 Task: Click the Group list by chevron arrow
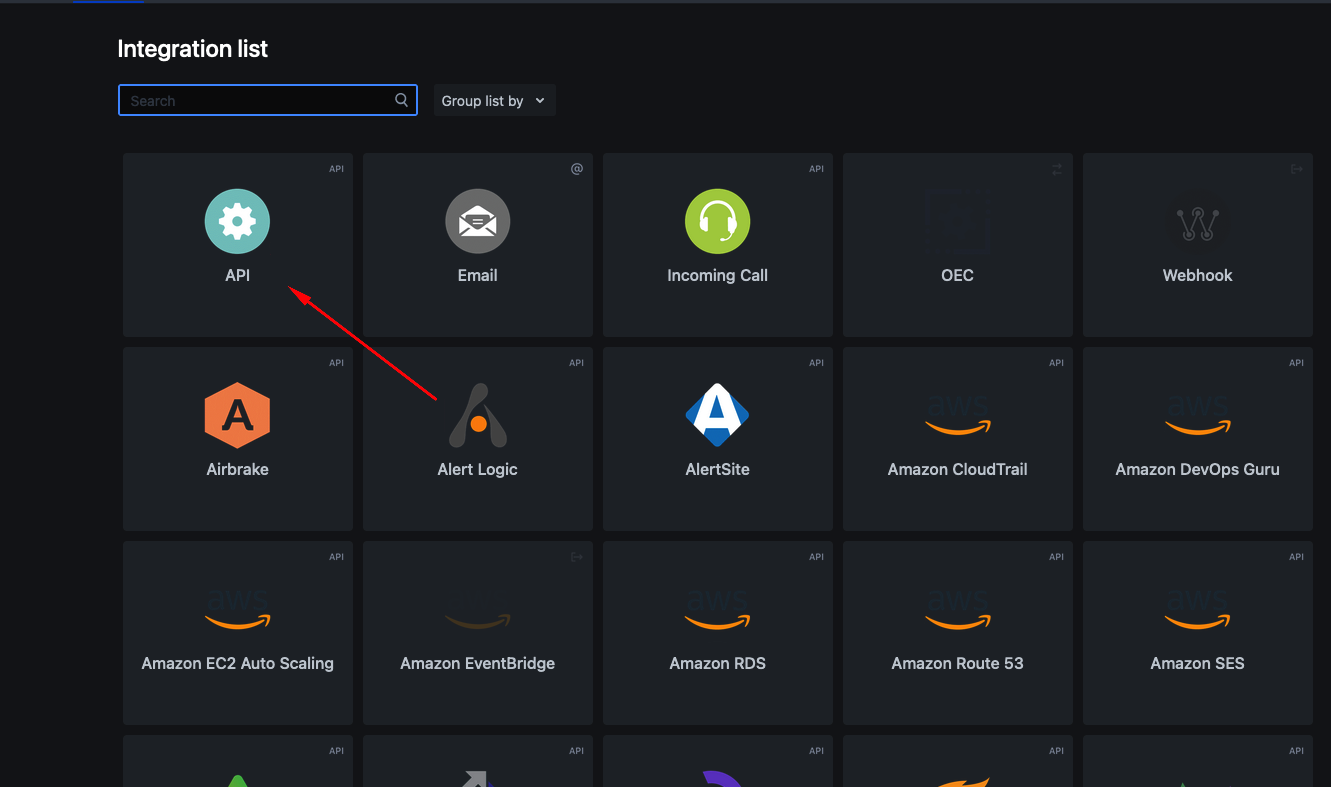(x=540, y=101)
